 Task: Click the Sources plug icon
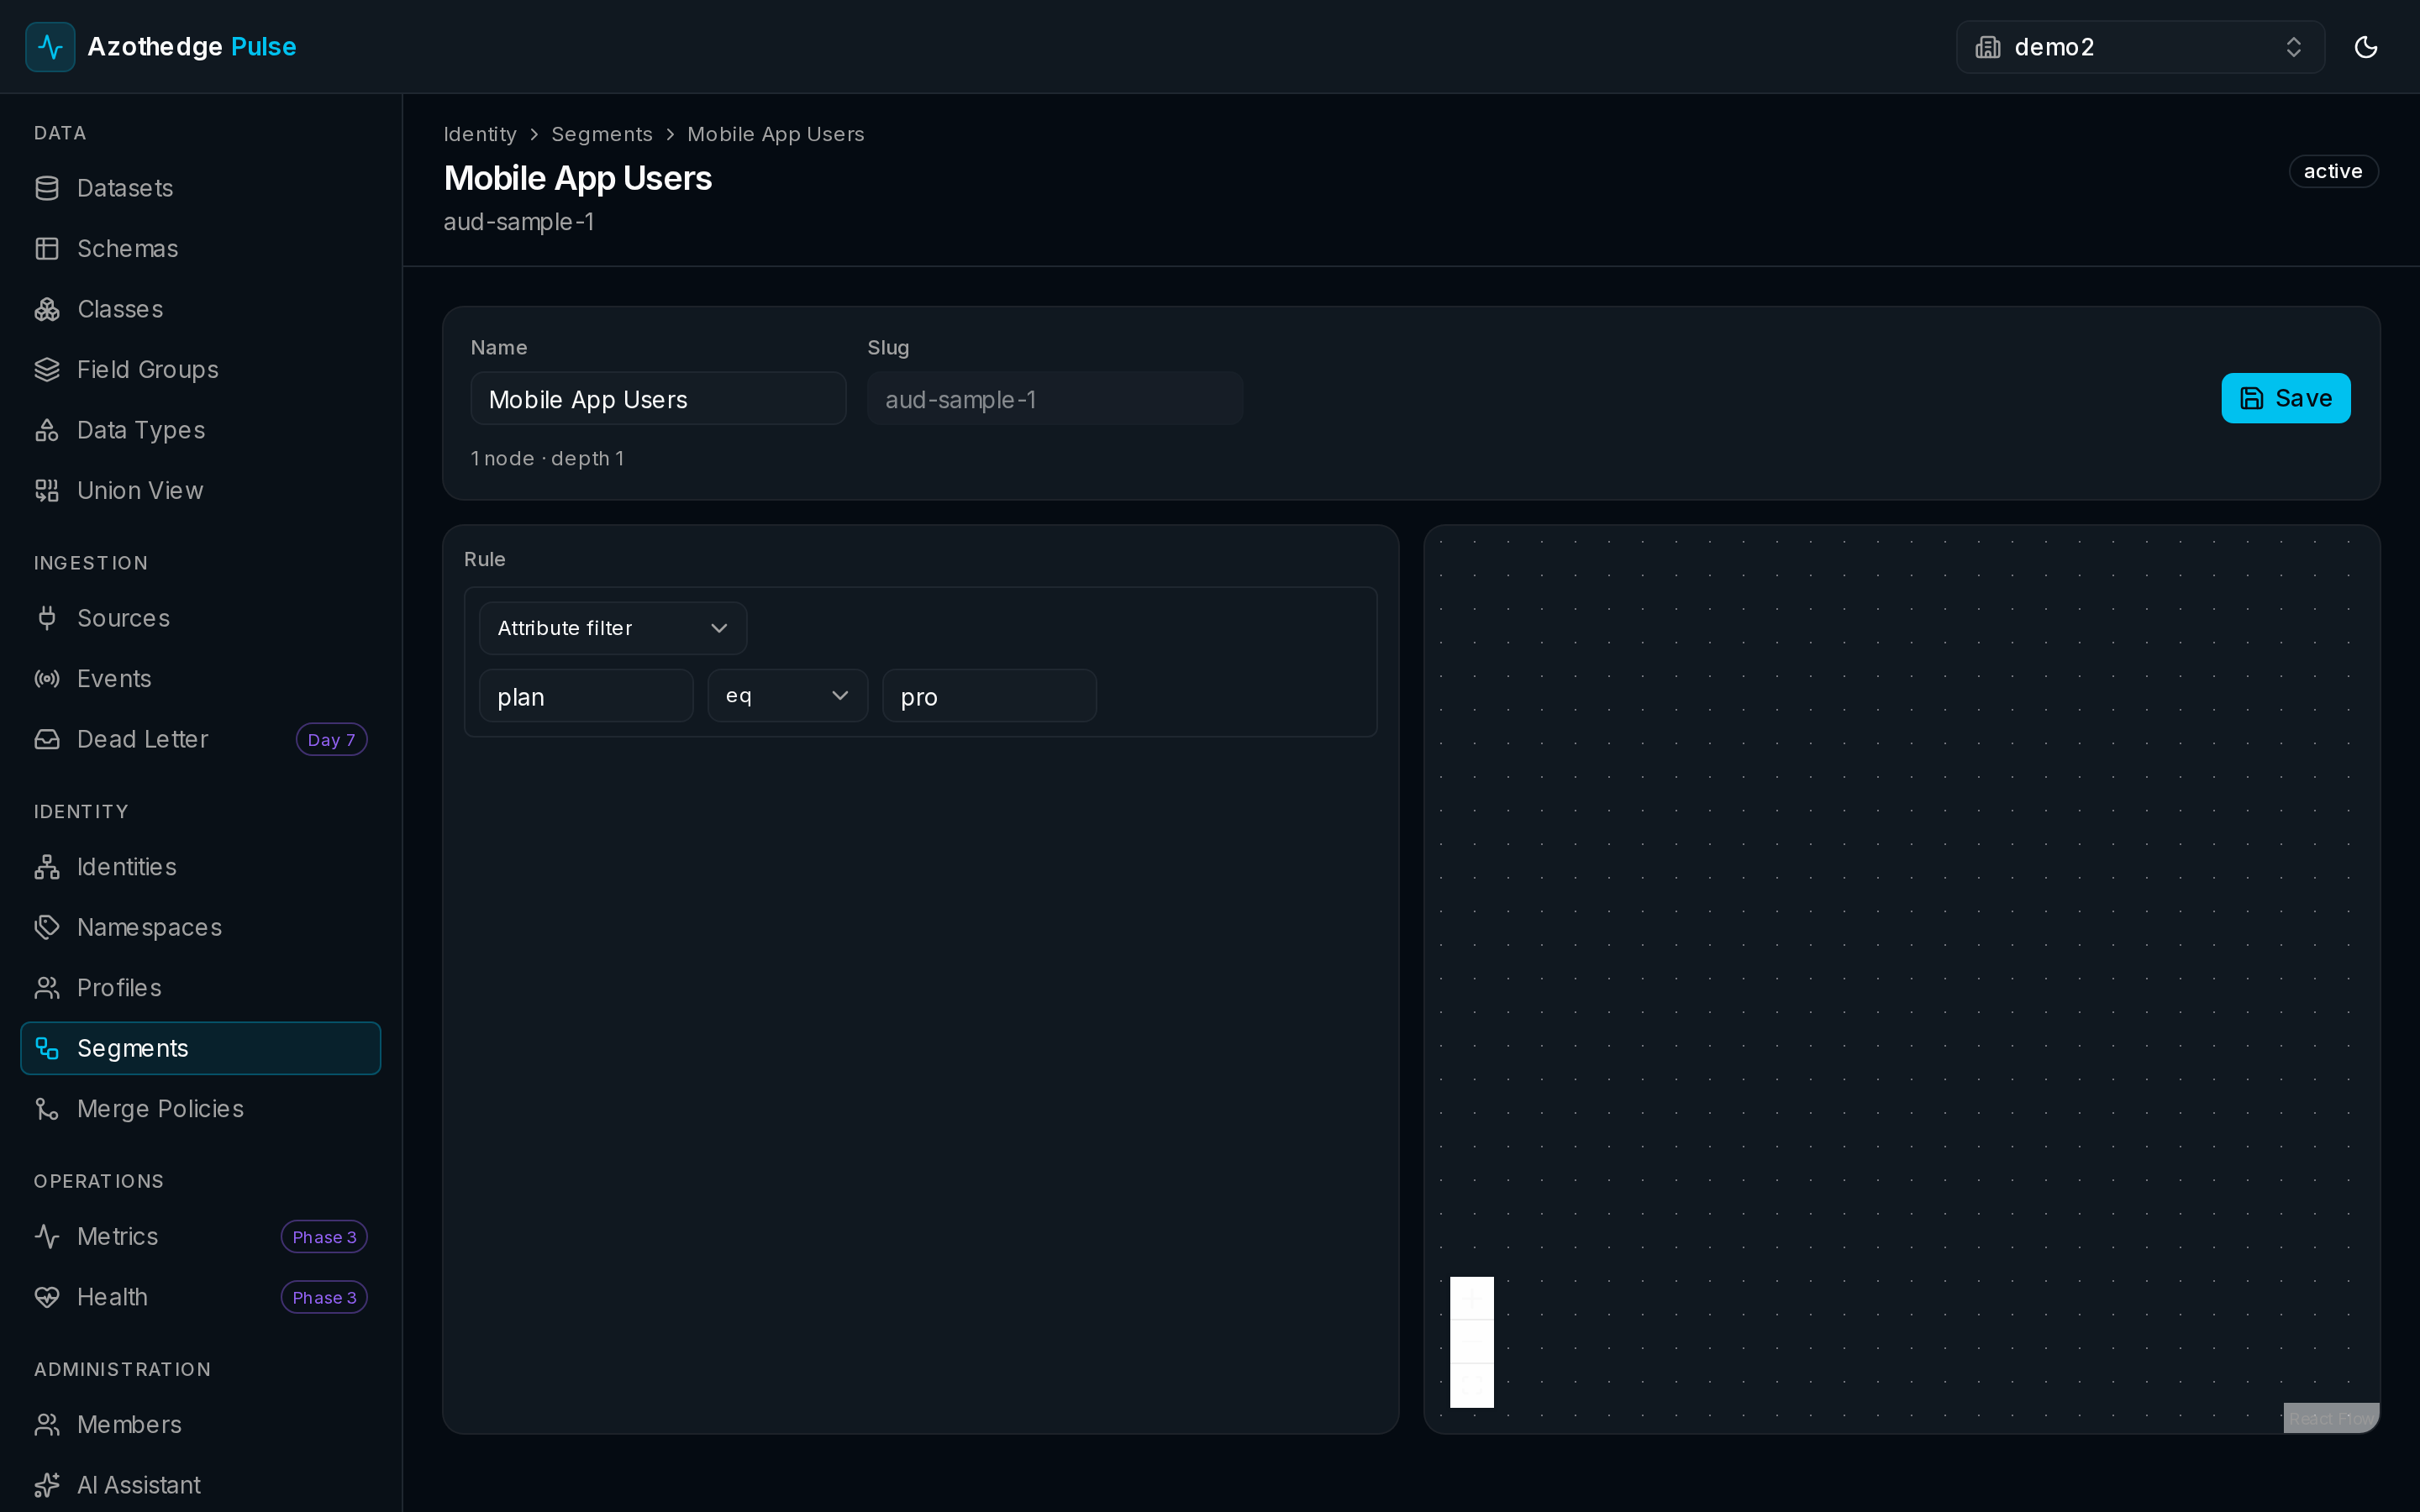[47, 618]
